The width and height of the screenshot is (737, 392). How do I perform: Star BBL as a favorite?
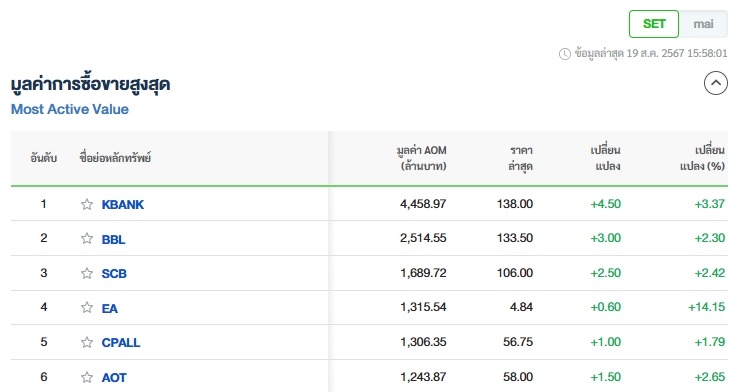[x=86, y=238]
